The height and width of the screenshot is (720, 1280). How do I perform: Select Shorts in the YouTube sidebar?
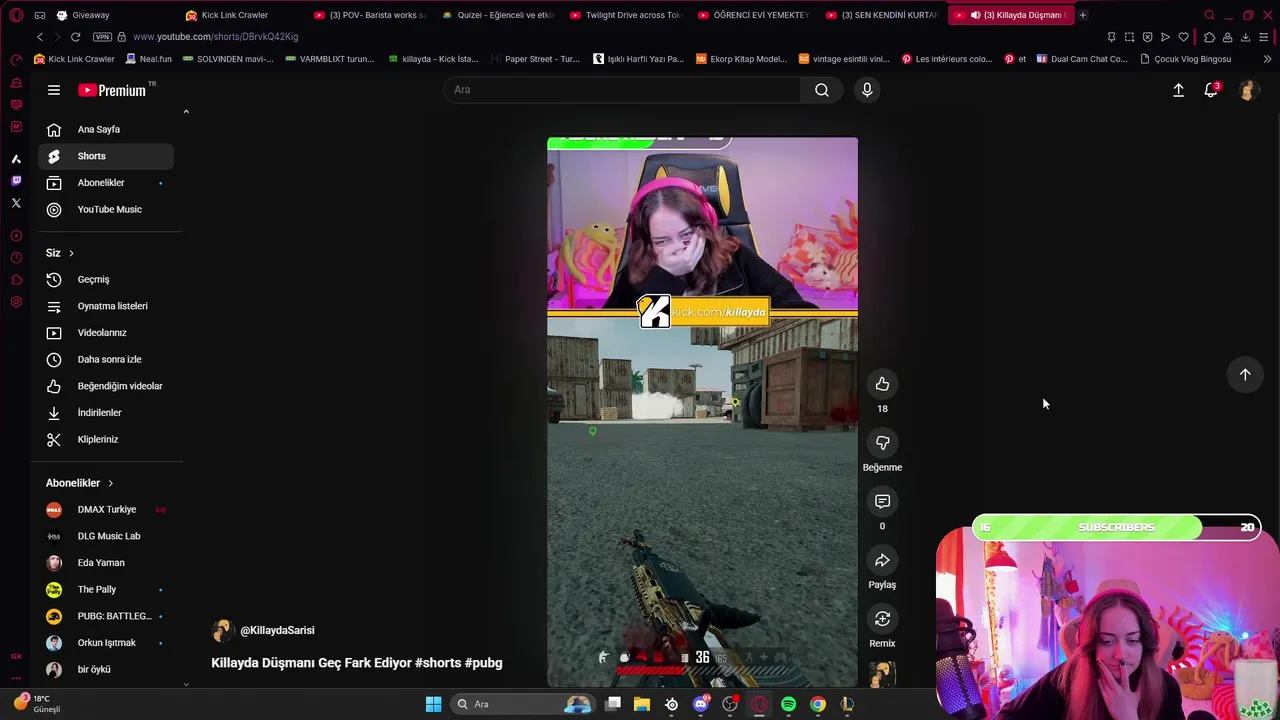tap(106, 156)
